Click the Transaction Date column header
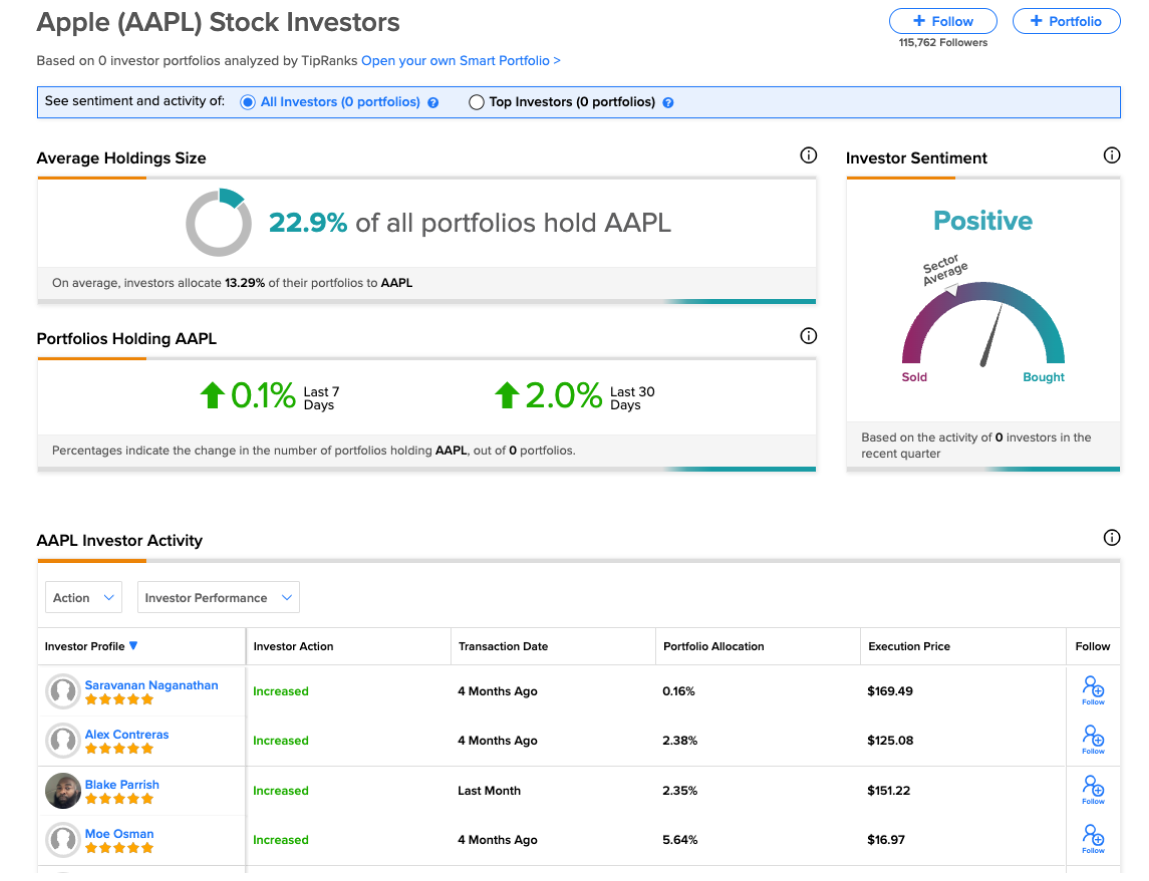 503,646
